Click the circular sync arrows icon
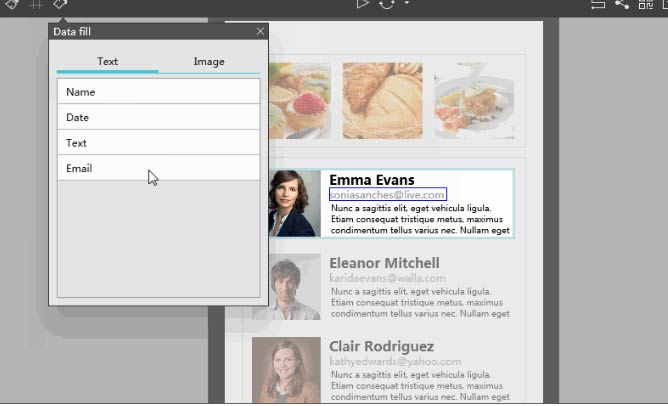 (x=388, y=4)
